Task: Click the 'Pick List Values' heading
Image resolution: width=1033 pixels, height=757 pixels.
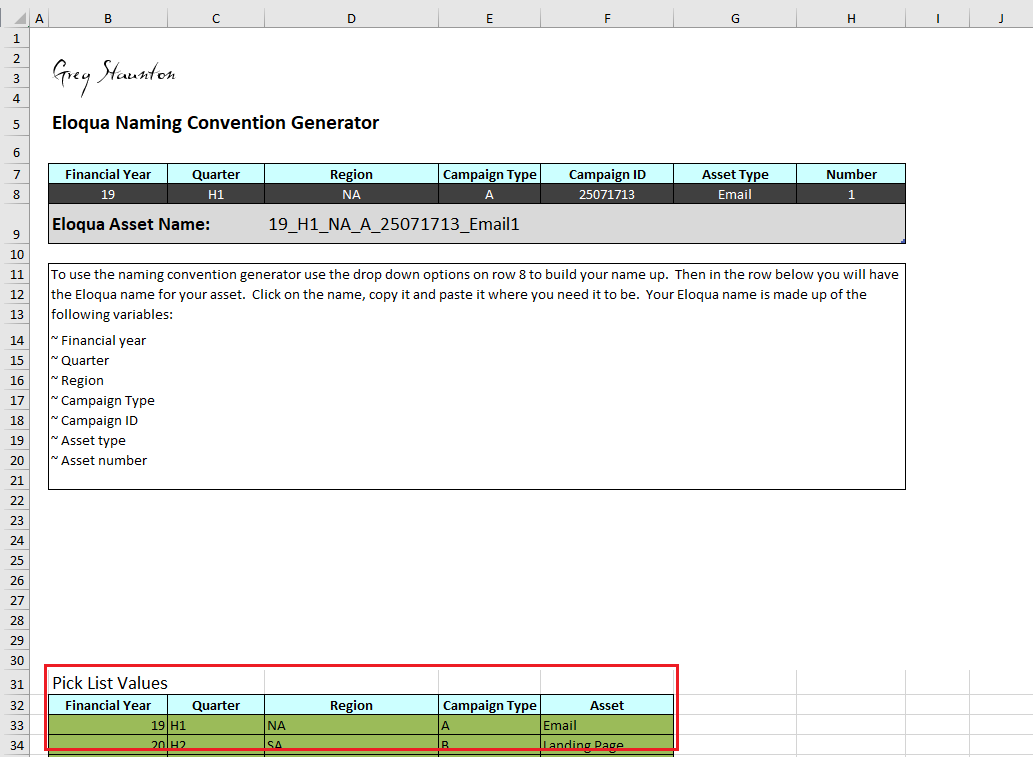Action: coord(110,683)
